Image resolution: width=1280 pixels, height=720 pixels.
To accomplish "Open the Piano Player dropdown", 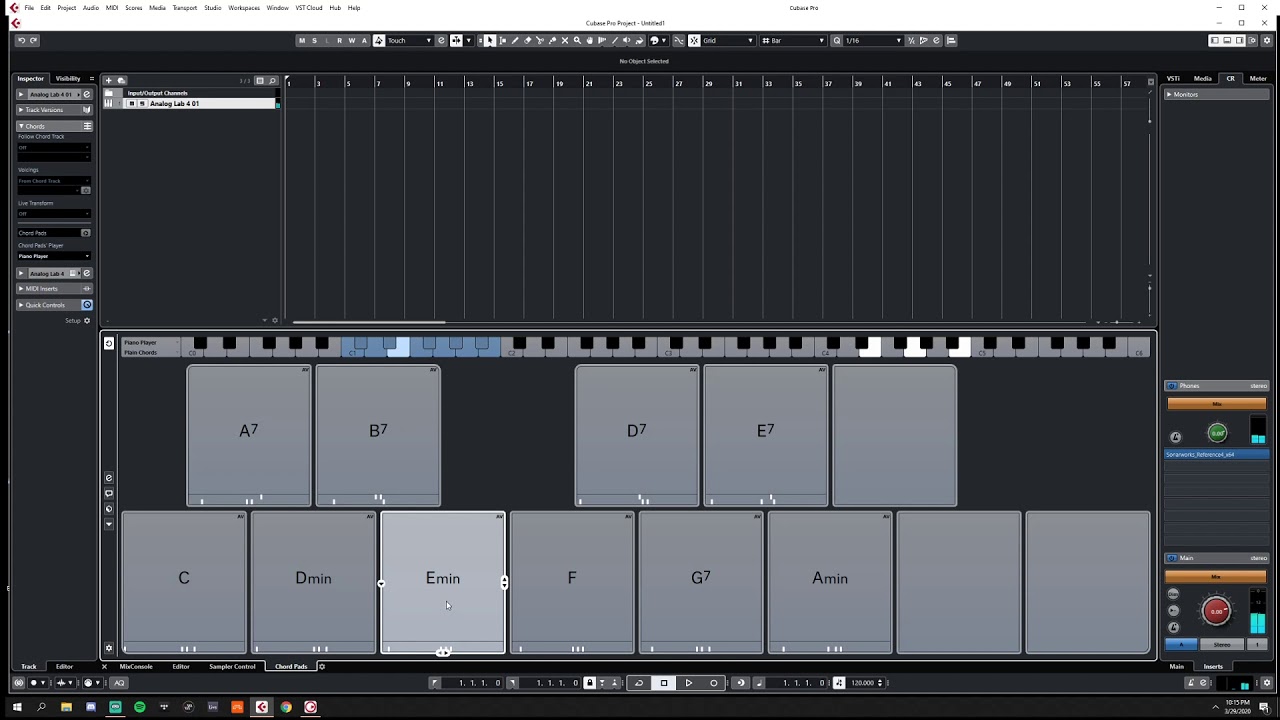I will coord(54,256).
